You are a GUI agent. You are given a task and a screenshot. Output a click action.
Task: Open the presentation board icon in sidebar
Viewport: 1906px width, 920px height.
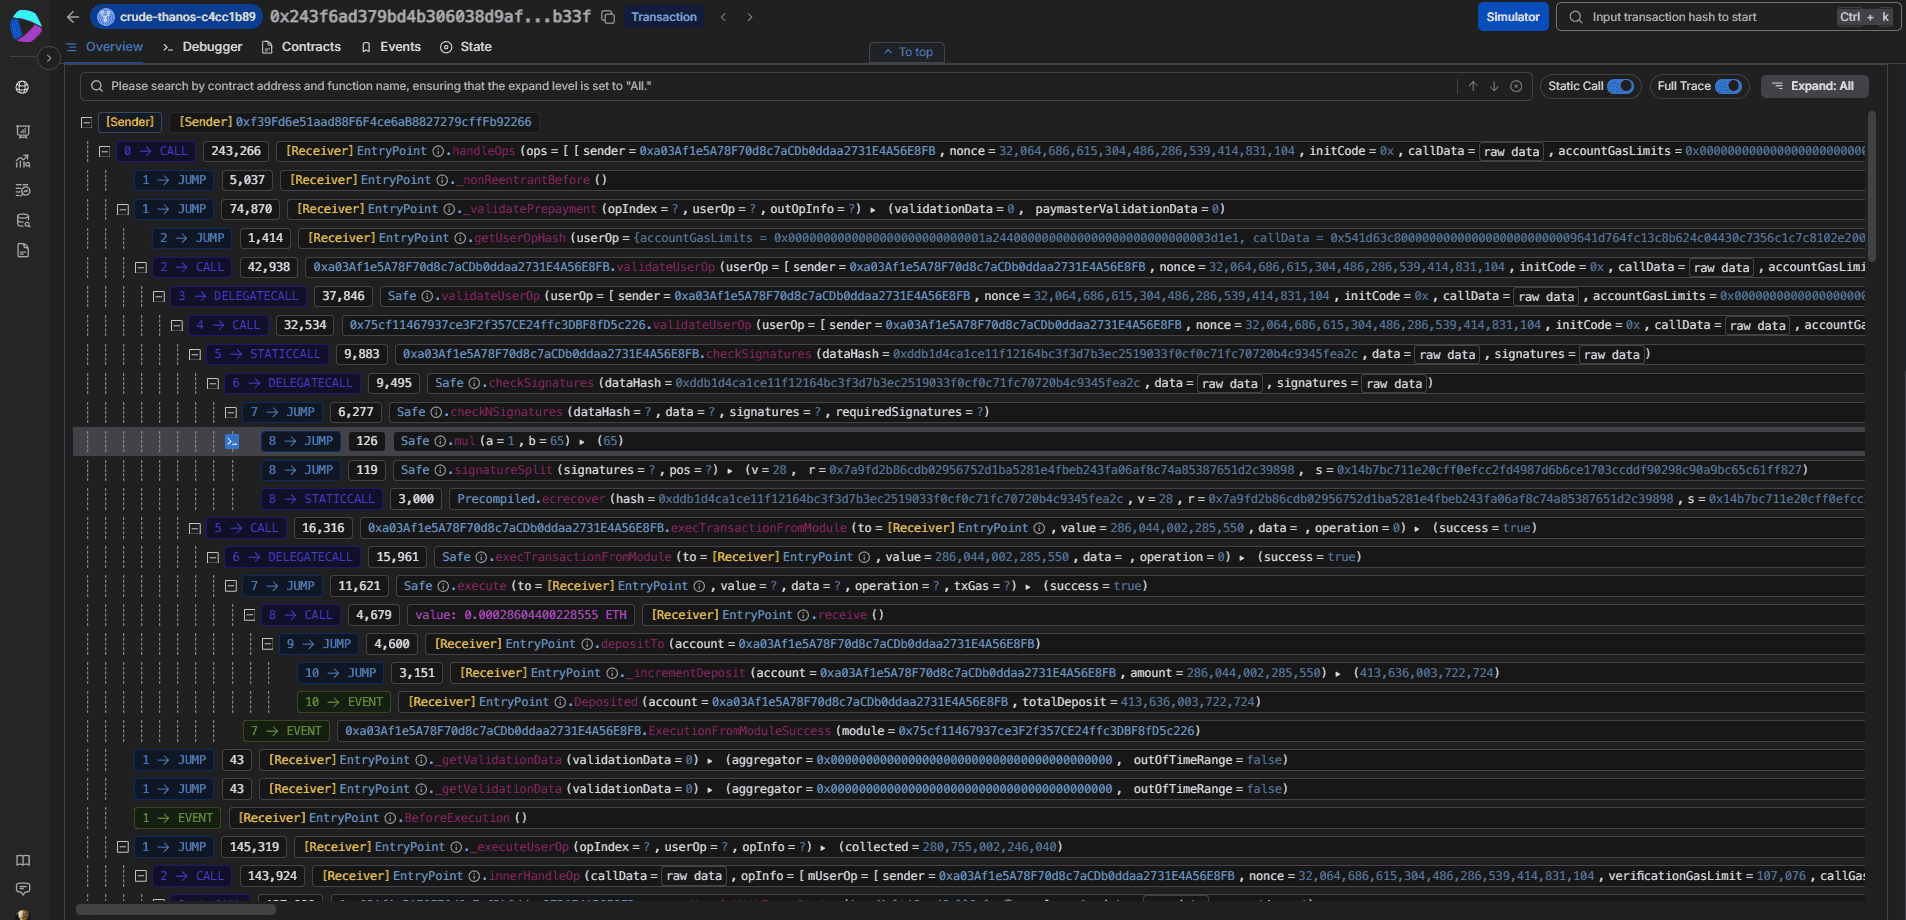pos(22,132)
